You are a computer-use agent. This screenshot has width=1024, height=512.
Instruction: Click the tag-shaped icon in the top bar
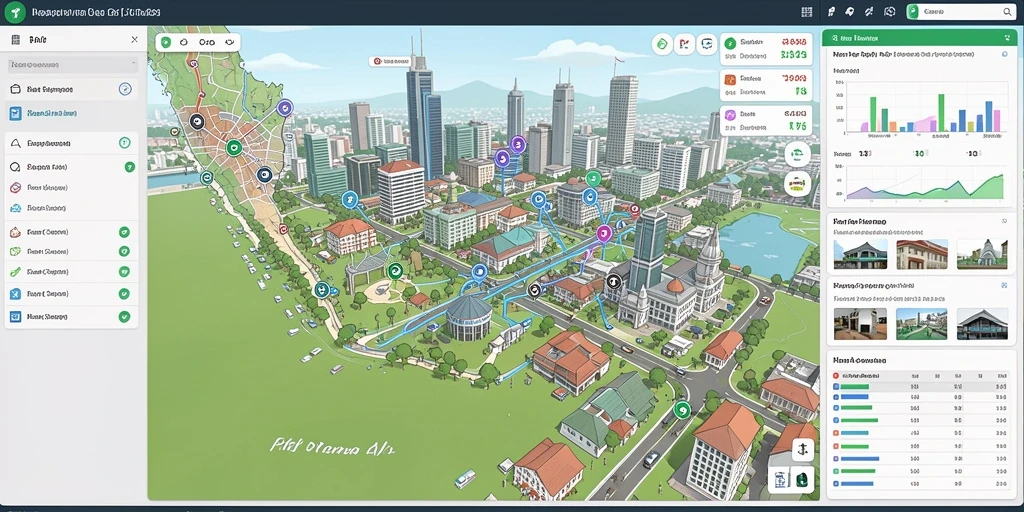pyautogui.click(x=850, y=12)
